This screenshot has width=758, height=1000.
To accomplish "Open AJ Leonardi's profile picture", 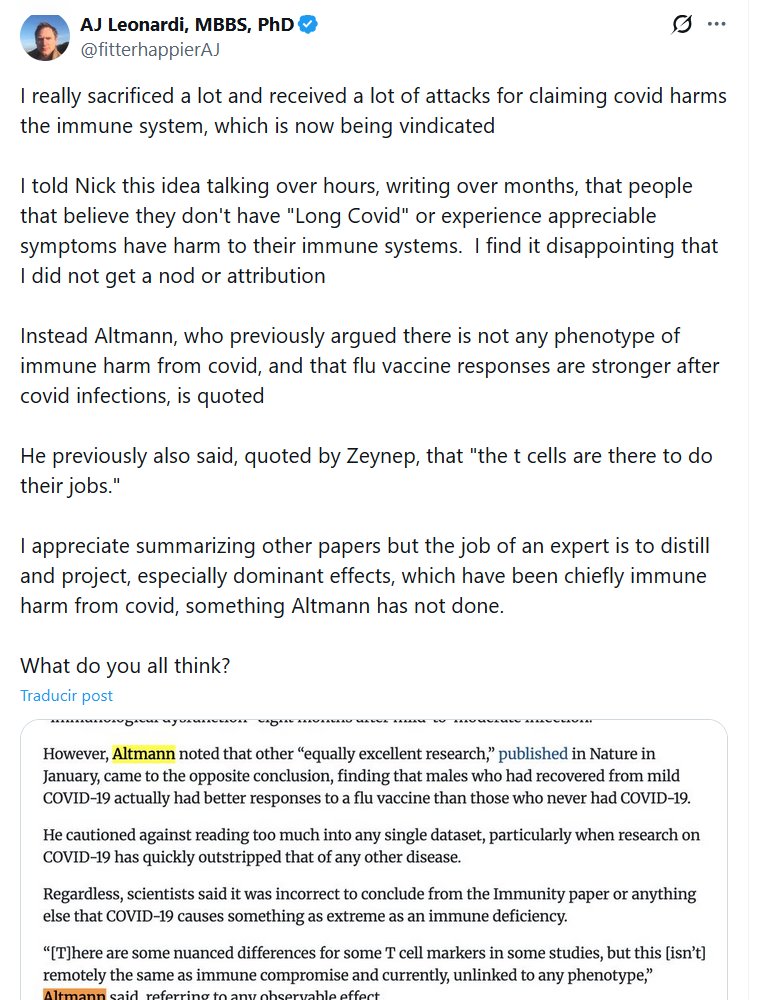I will [45, 37].
